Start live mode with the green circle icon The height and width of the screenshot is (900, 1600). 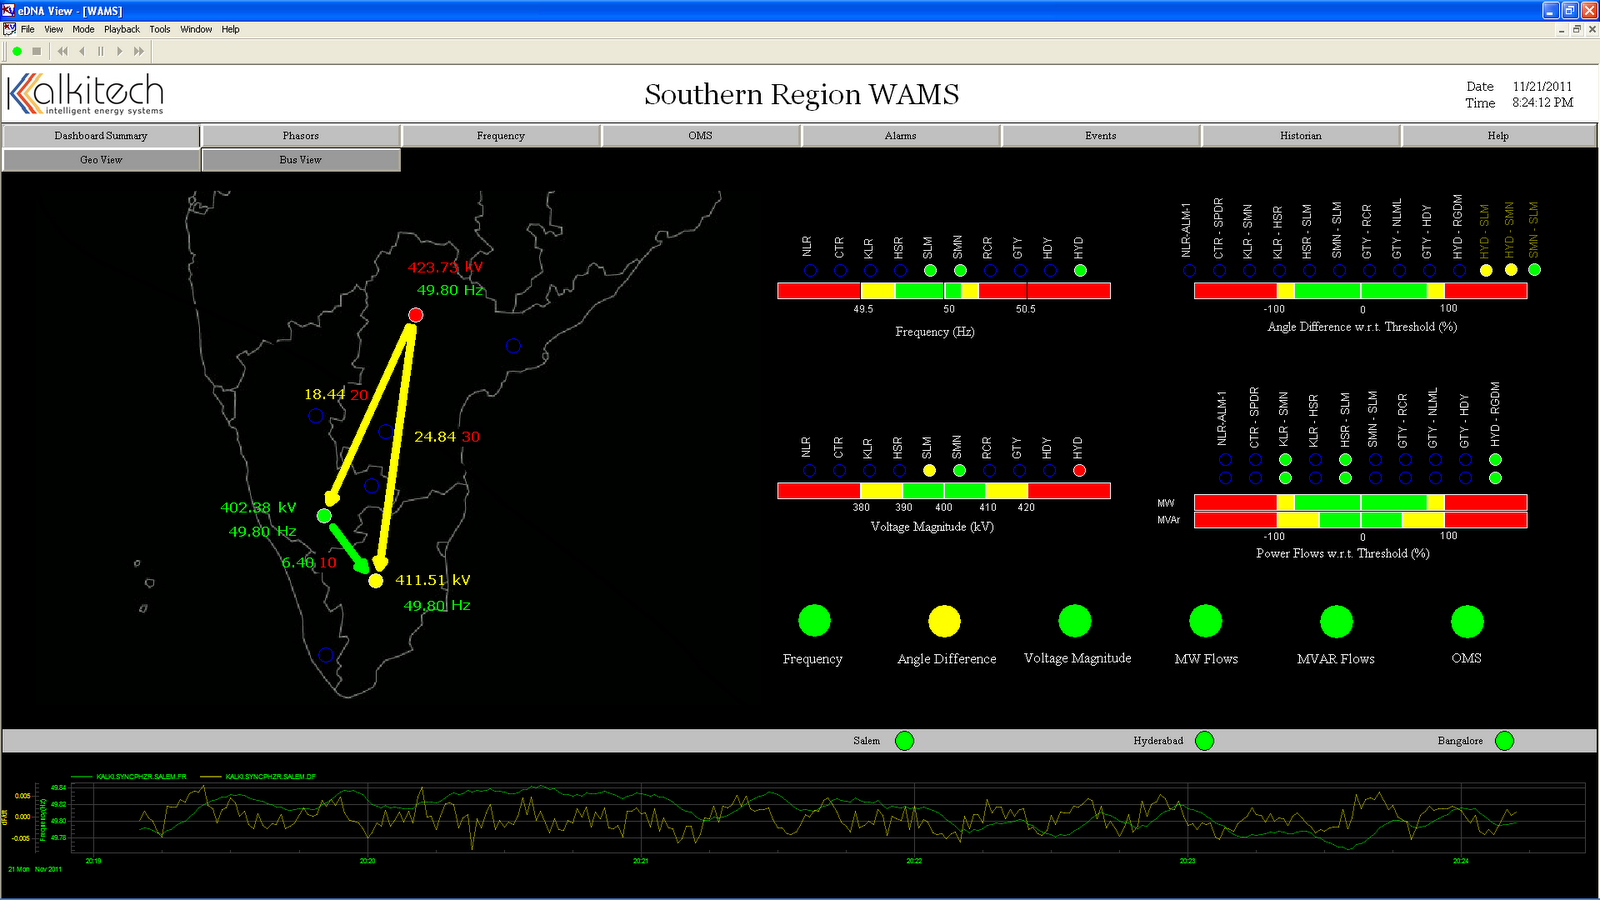coord(17,51)
